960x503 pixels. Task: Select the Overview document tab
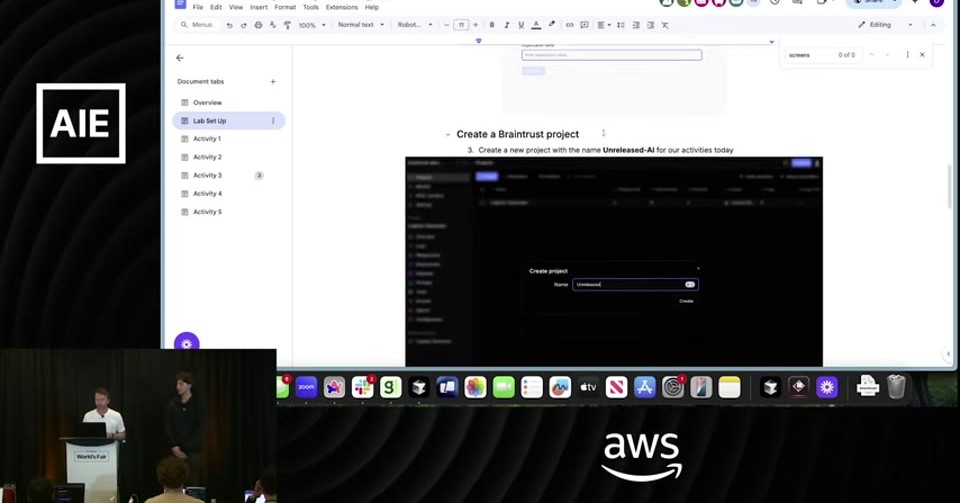pos(207,103)
